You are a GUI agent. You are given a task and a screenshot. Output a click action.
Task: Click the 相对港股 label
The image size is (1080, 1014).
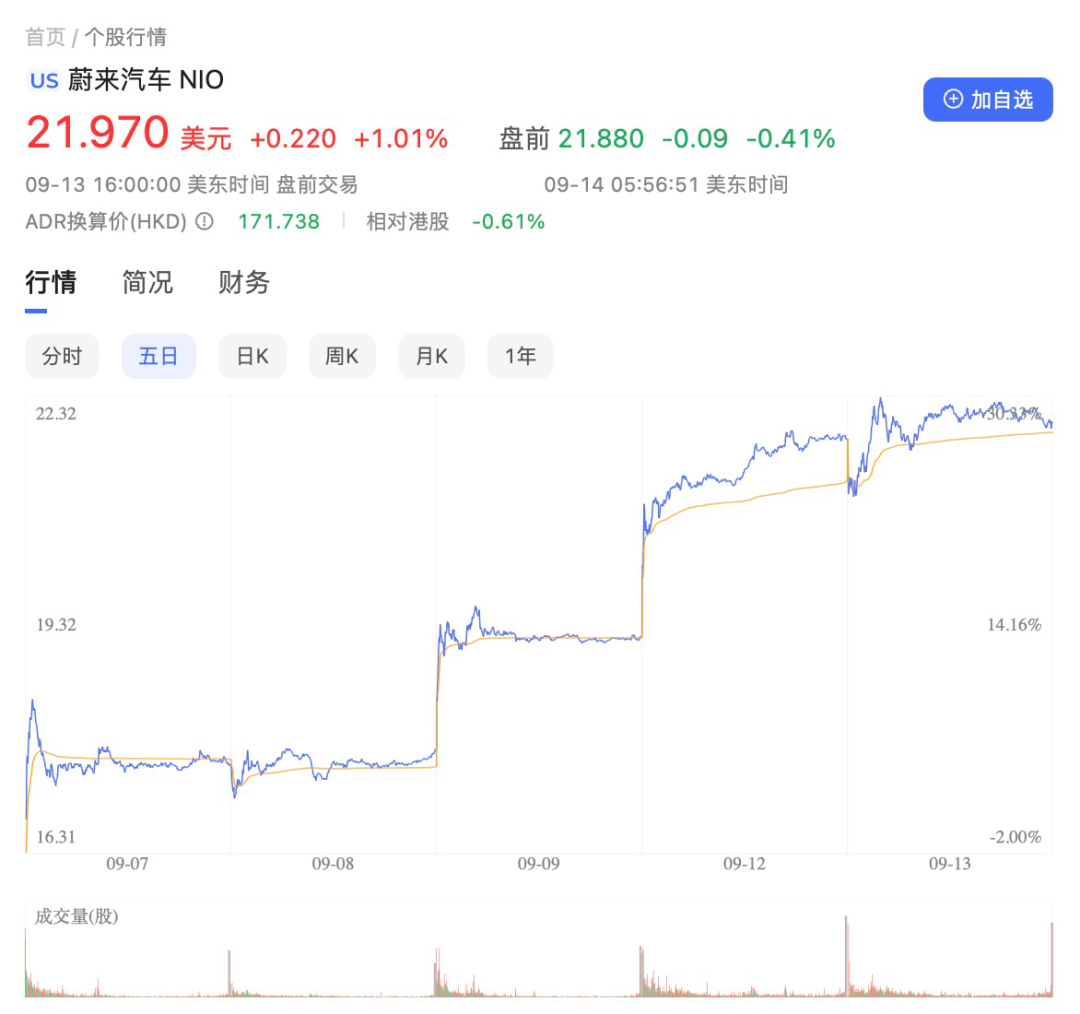[408, 221]
